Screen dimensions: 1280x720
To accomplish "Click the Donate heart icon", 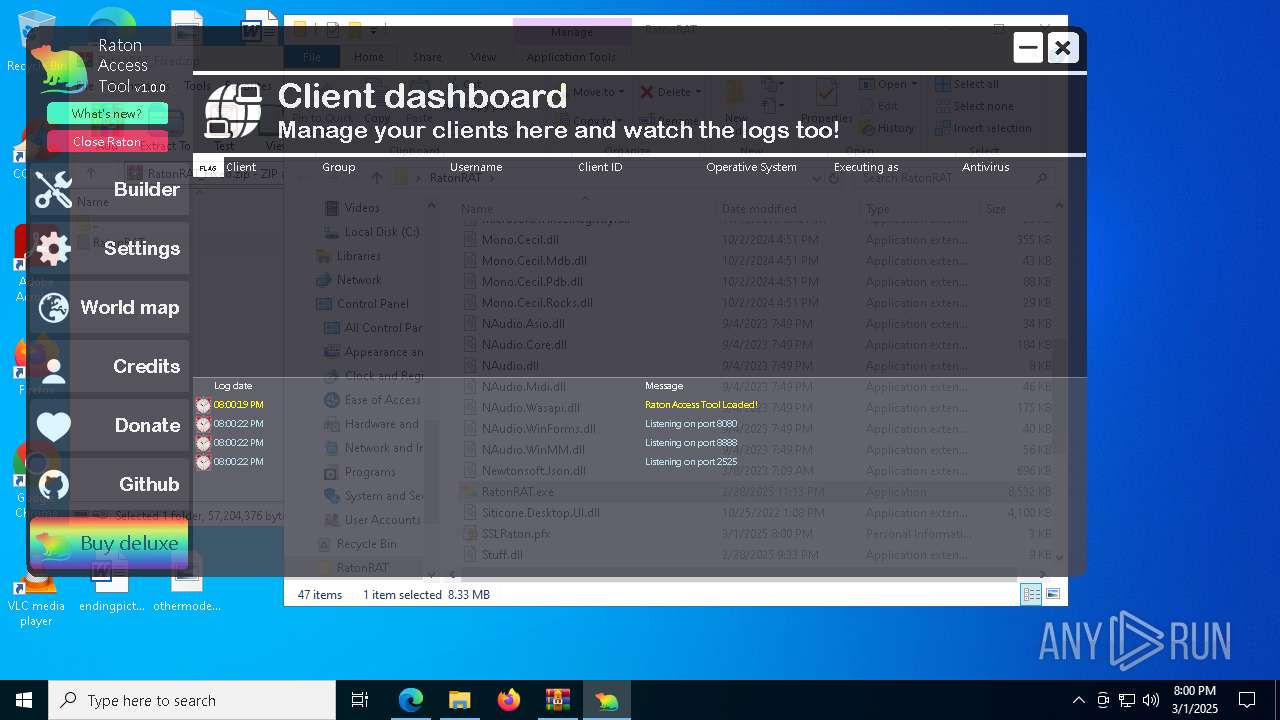I will 53,426.
